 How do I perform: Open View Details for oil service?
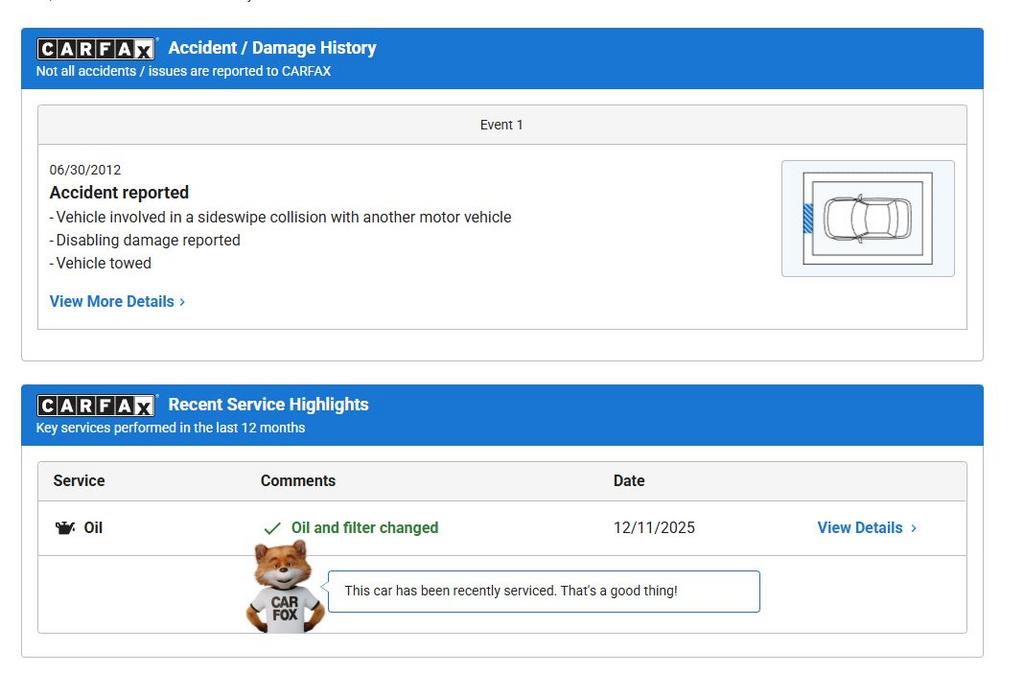[x=859, y=528]
